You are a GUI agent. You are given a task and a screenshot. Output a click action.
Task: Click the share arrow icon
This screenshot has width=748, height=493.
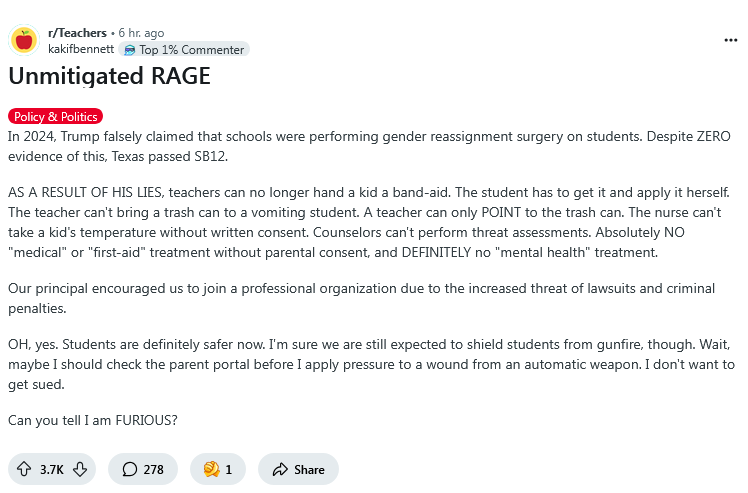pos(279,469)
